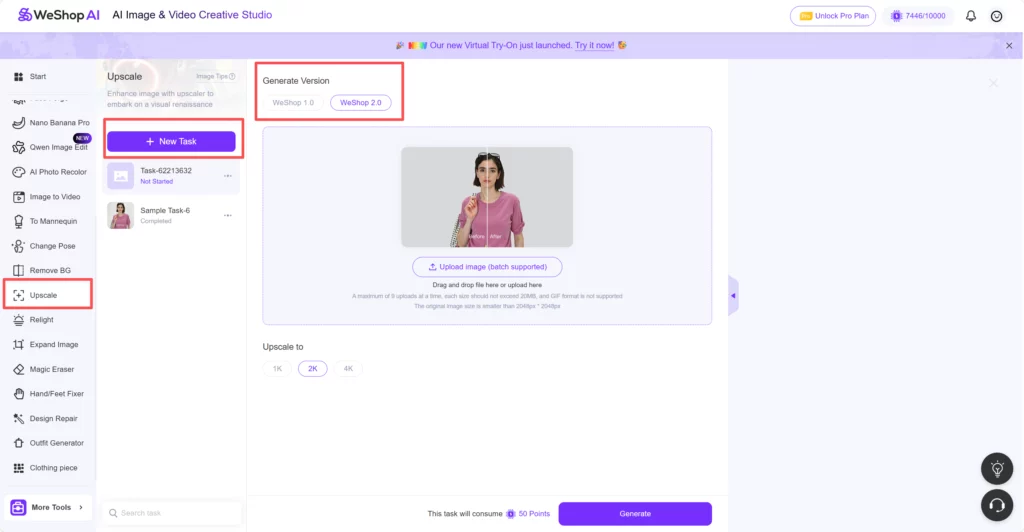Close the right side panel X

pos(993,83)
